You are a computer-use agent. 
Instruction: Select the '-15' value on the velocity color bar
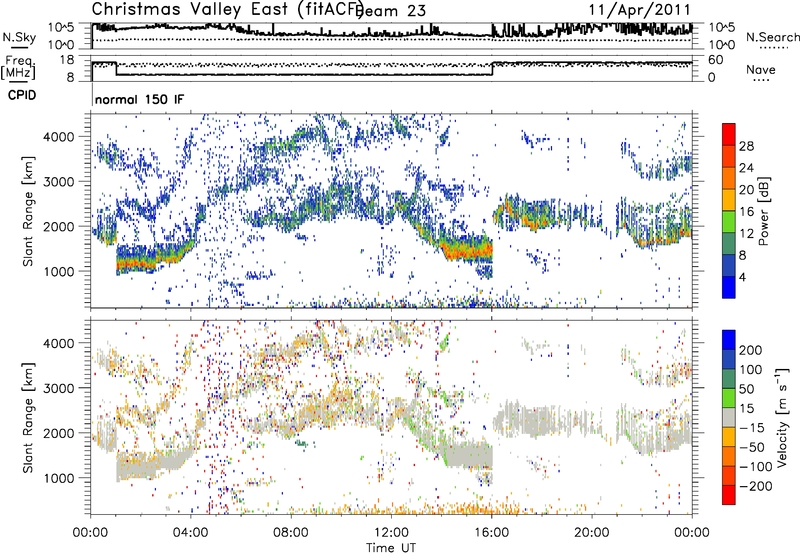pos(752,428)
